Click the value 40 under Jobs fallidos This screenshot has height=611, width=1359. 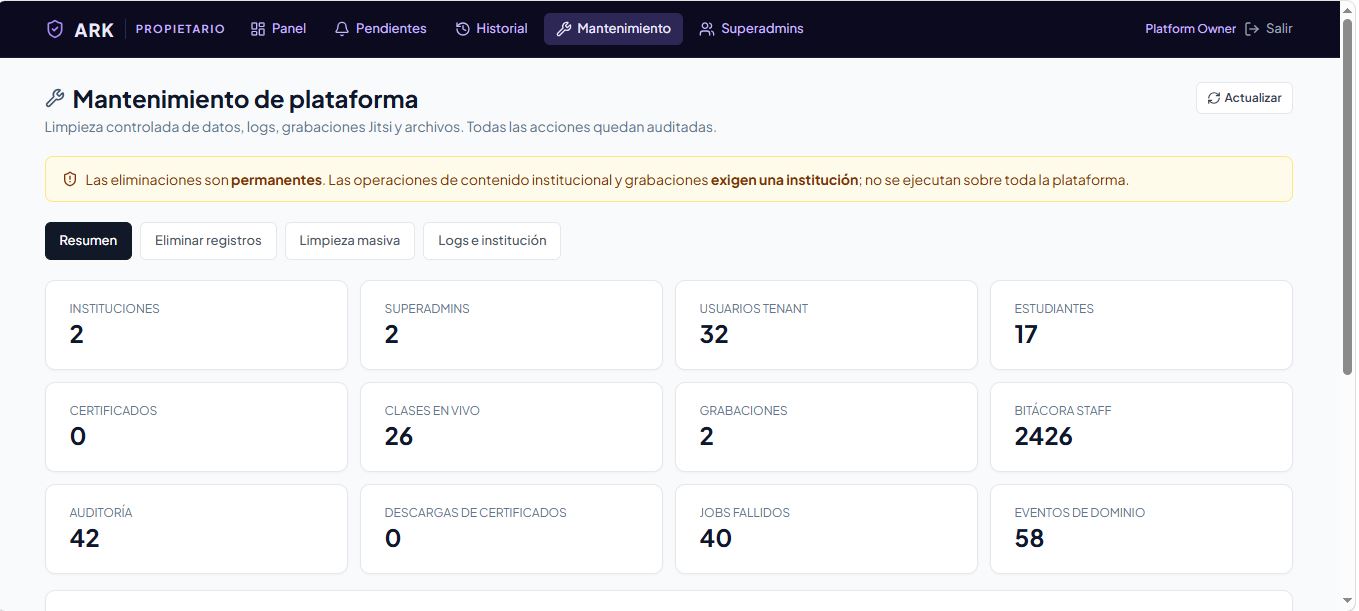[x=715, y=538]
